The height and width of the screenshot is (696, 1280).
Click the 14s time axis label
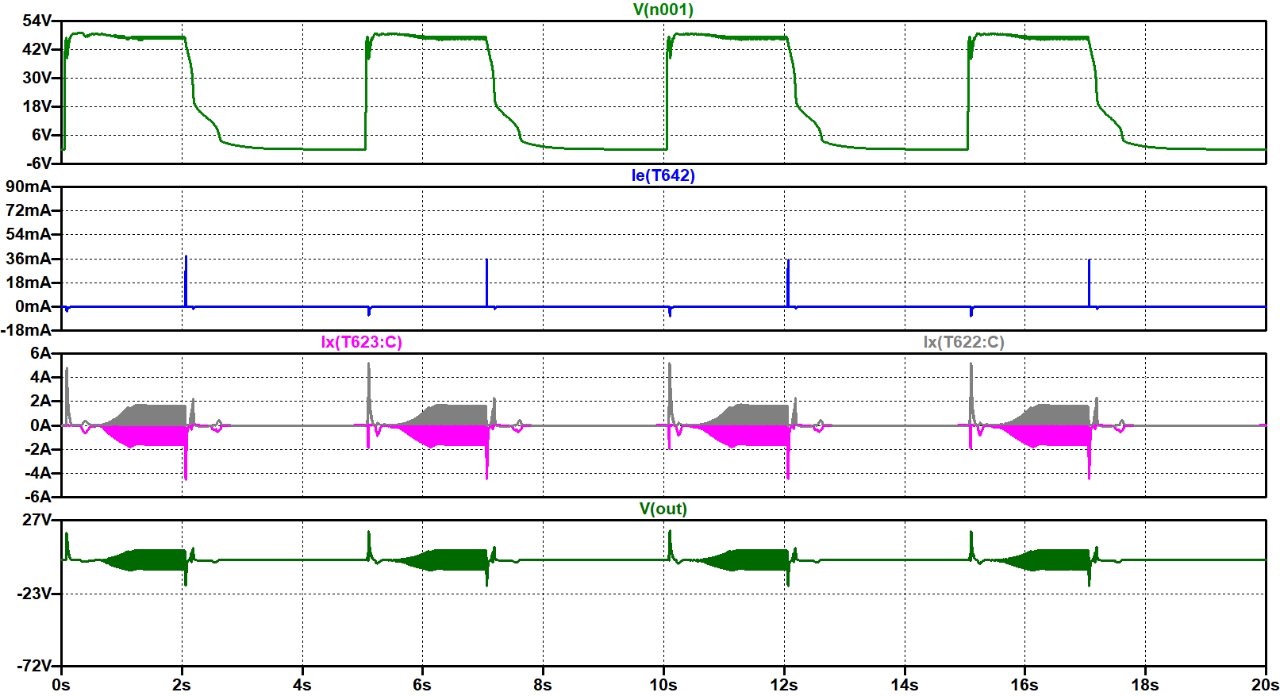tap(905, 685)
